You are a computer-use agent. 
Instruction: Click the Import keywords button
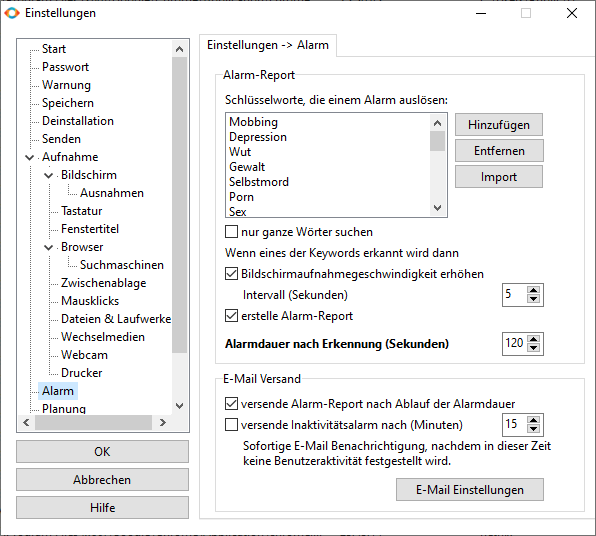tap(499, 177)
